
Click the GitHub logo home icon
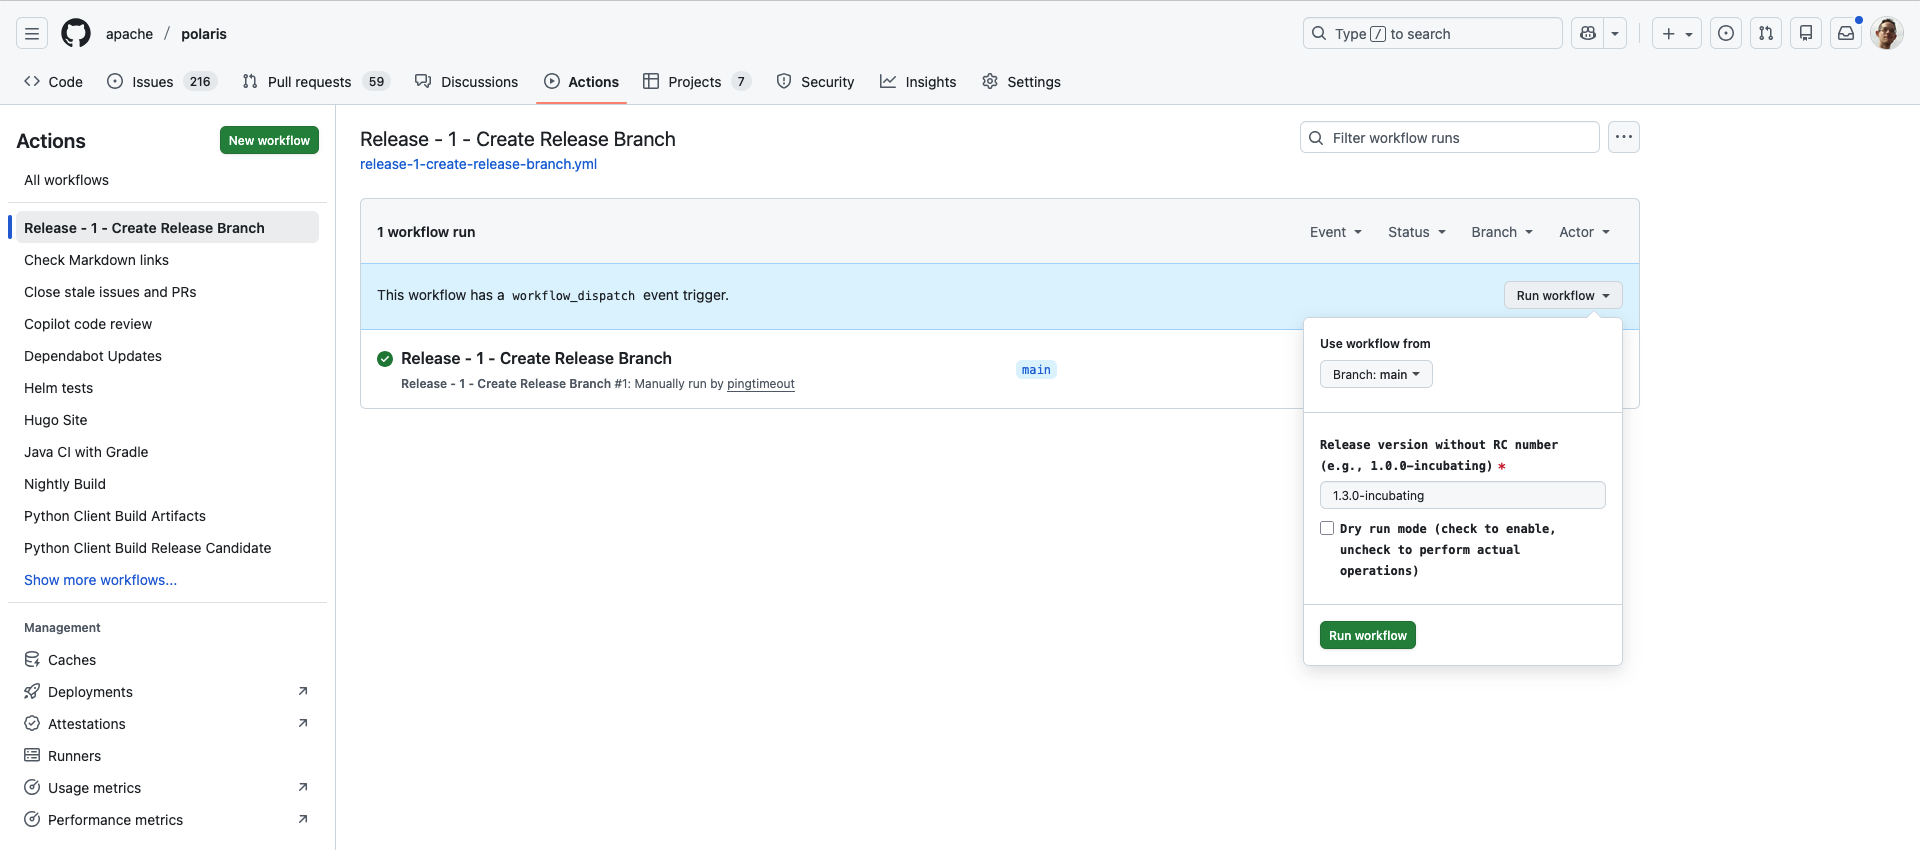tap(76, 34)
